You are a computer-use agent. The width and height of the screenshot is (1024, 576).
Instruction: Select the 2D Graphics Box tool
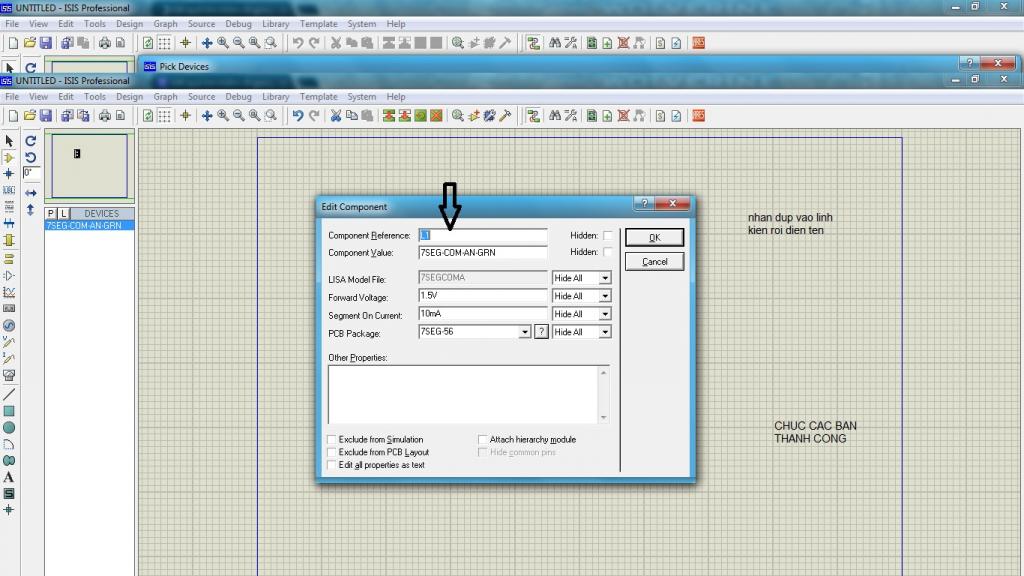click(x=8, y=411)
